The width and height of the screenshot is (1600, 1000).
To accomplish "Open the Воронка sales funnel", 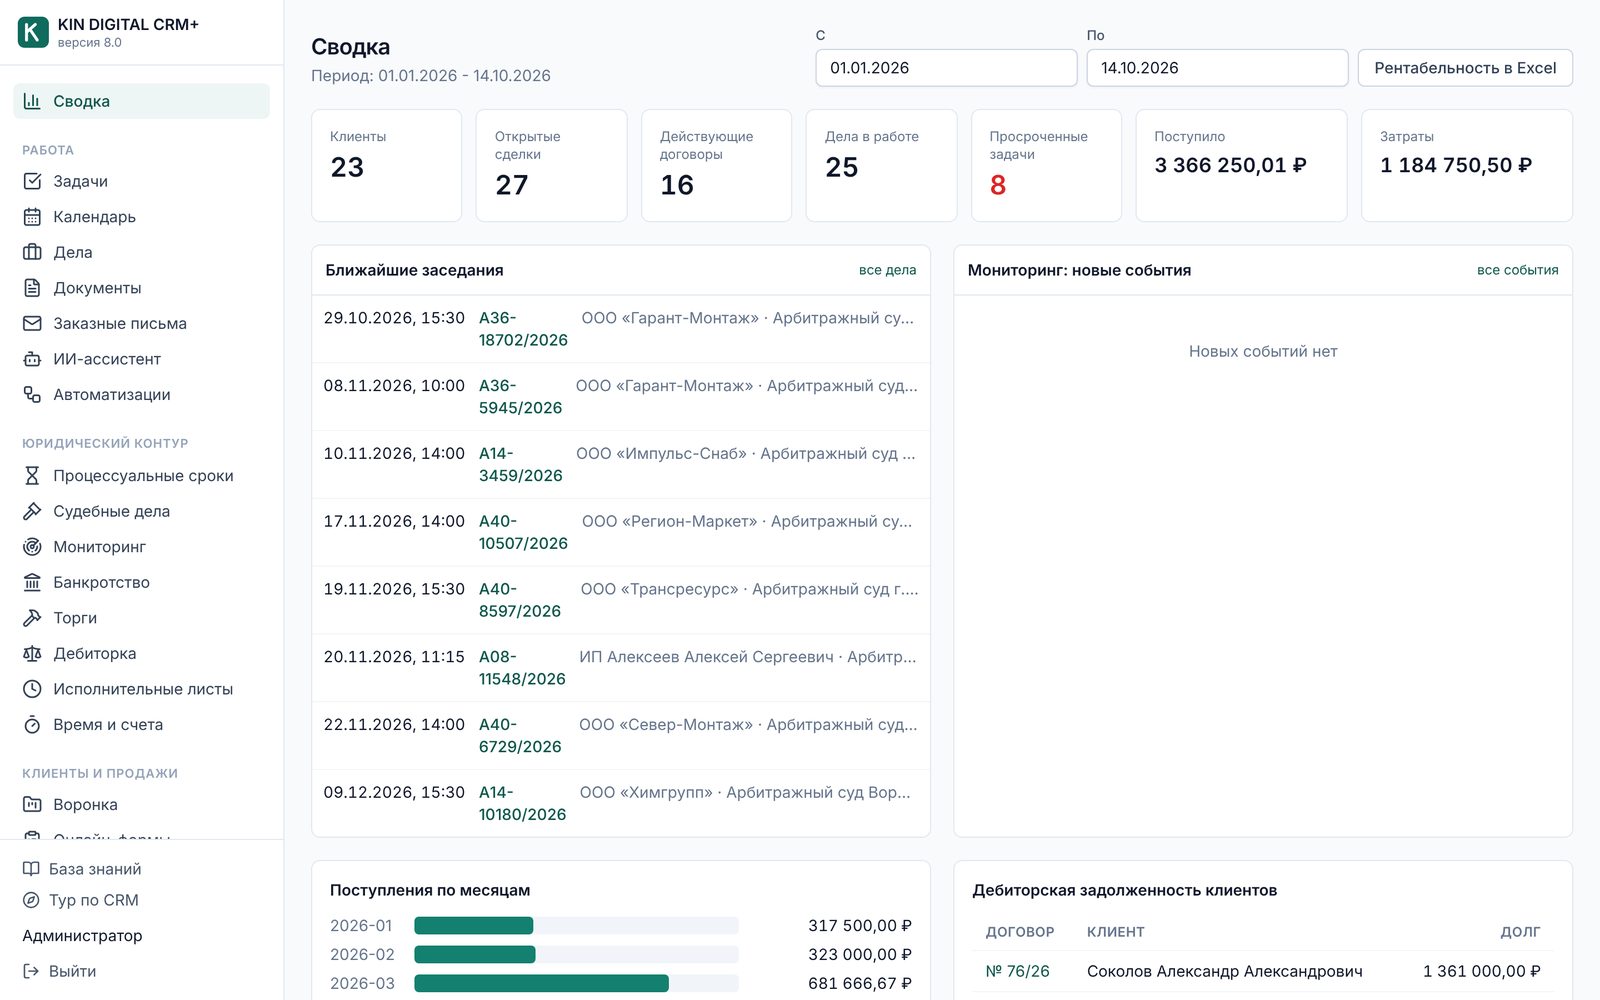I will pyautogui.click(x=141, y=804).
